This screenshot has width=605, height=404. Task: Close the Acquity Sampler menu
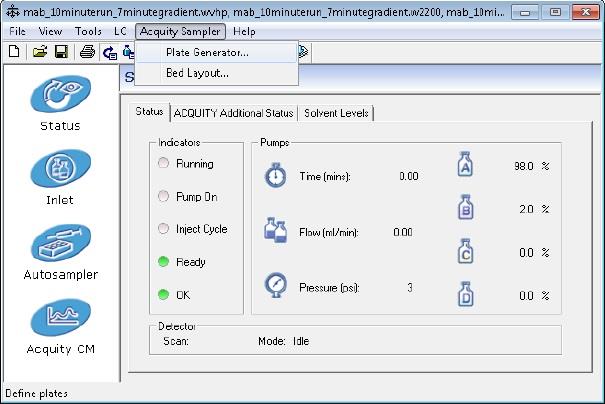(180, 31)
